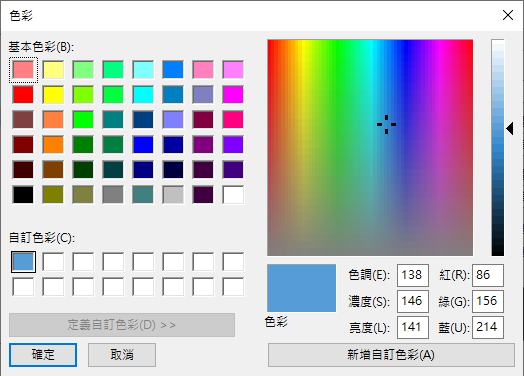Viewport: 524px width, 376px height.
Task: Pick the white basic color swatch
Action: coord(233,195)
